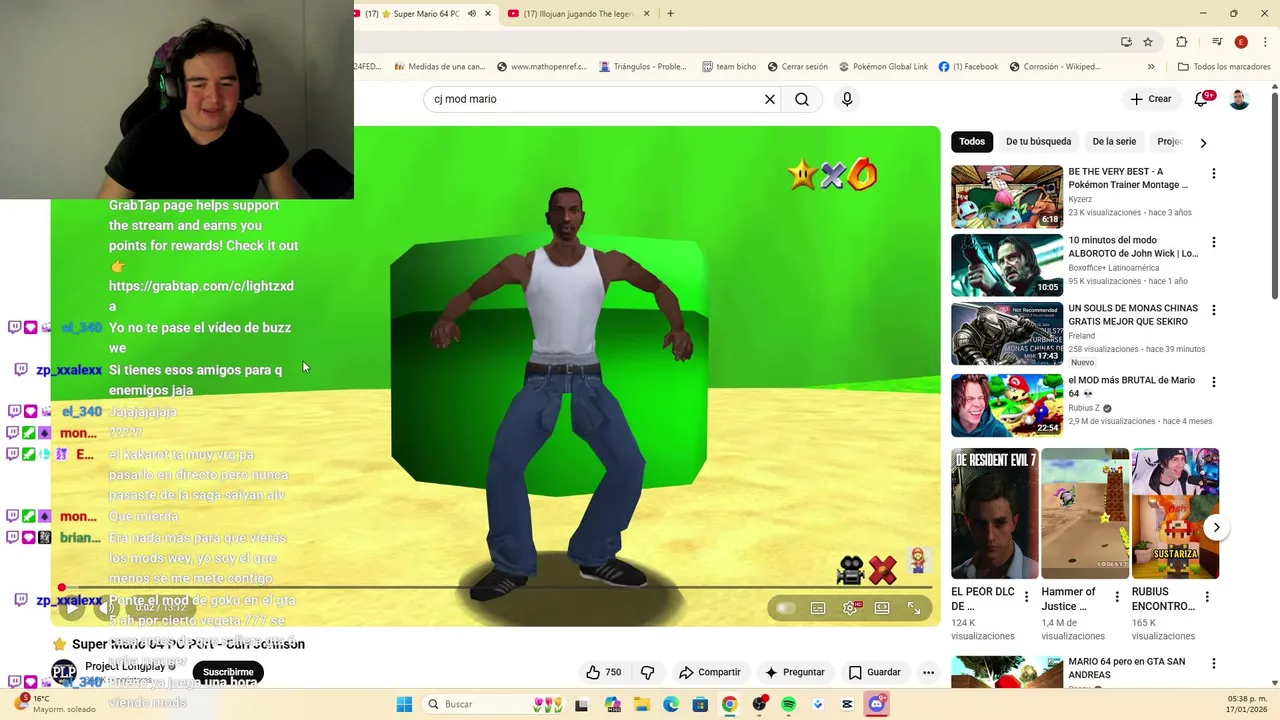Open the video player settings gear
Viewport: 1280px width, 720px height.
click(850, 608)
